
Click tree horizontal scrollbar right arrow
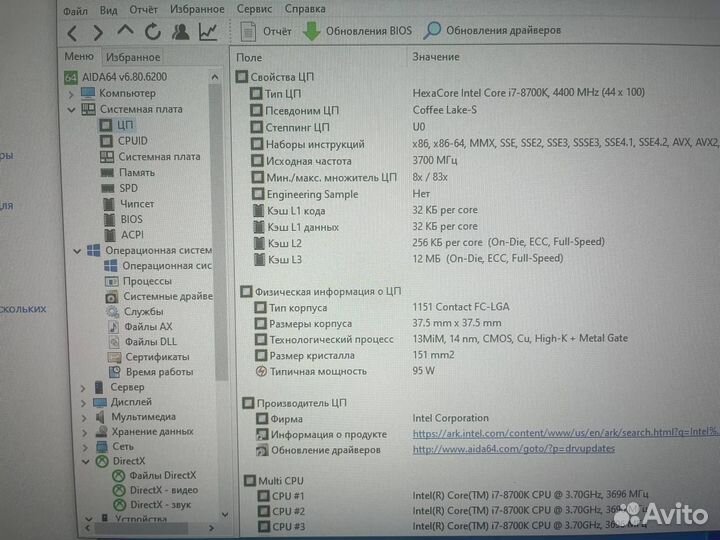[x=211, y=529]
